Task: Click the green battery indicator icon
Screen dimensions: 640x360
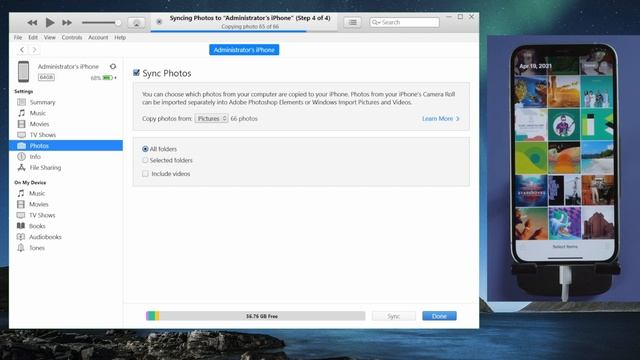Action: [107, 78]
